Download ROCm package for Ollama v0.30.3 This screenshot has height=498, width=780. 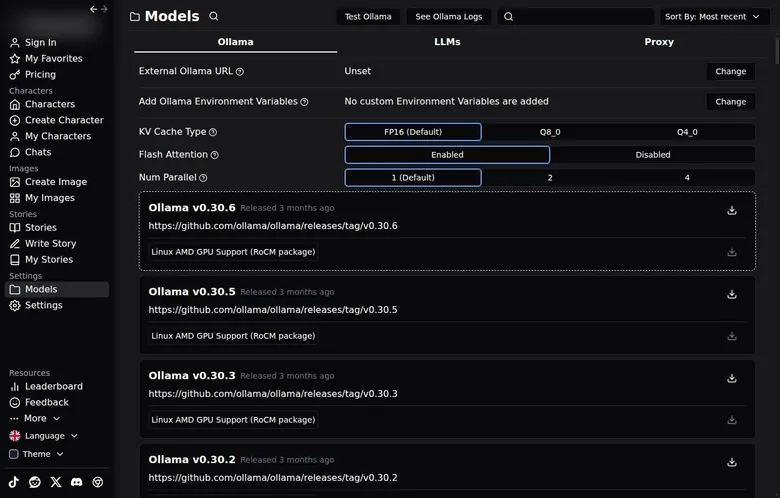(731, 420)
